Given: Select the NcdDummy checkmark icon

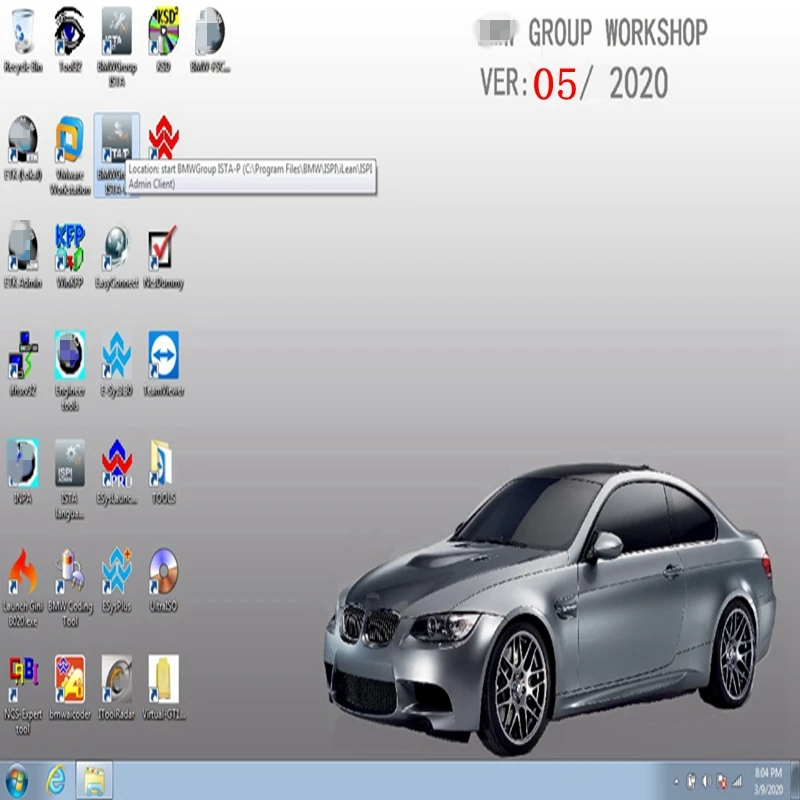Looking at the screenshot, I should [x=163, y=256].
